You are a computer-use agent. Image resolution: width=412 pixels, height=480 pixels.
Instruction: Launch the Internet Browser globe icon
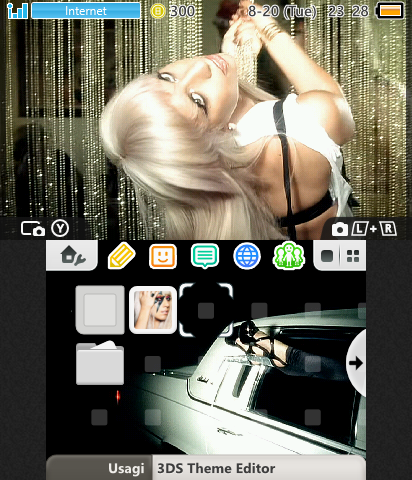click(x=247, y=256)
